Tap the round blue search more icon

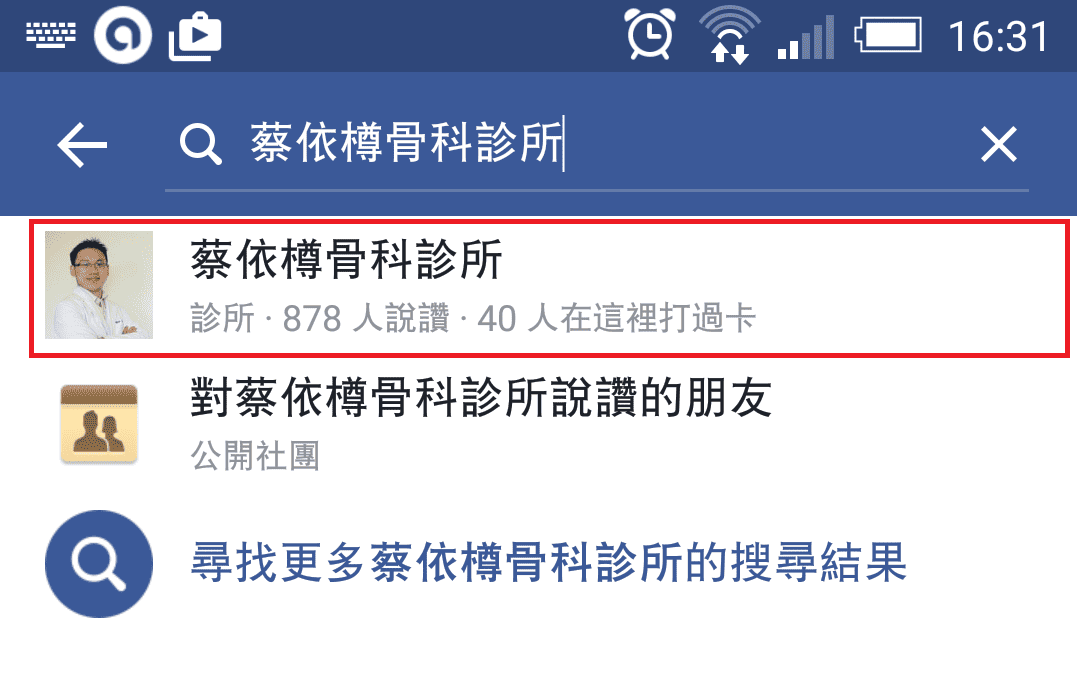pos(99,564)
